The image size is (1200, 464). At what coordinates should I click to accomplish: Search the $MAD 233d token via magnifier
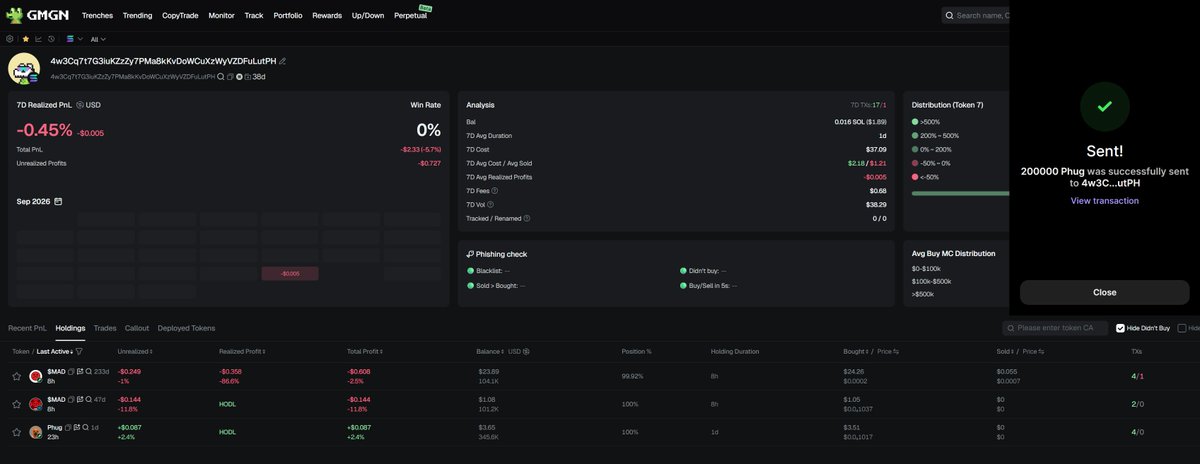(x=89, y=371)
